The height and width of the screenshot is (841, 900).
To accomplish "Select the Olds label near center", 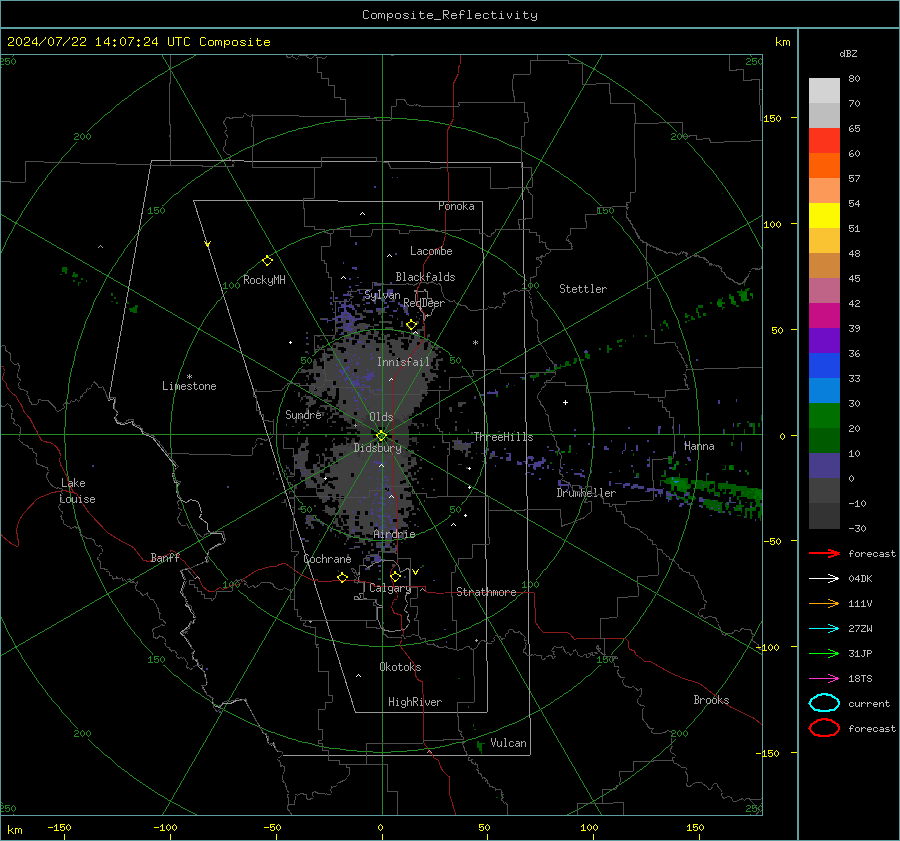I will [381, 417].
